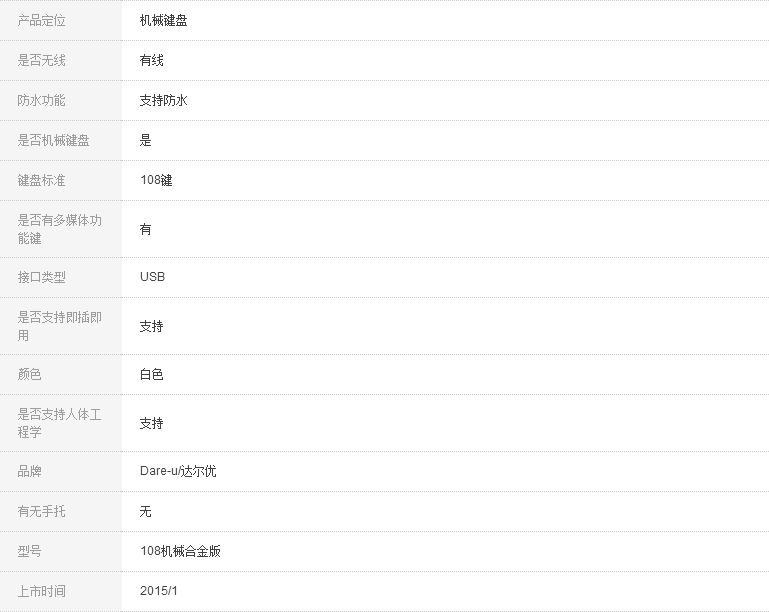Click the 是否无线 label

[42, 60]
